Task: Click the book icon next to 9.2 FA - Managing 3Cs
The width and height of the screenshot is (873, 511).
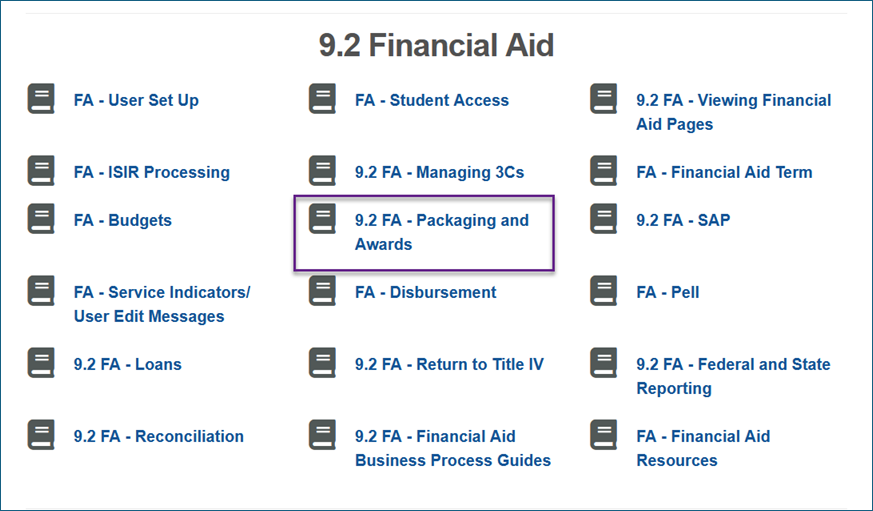Action: click(322, 170)
